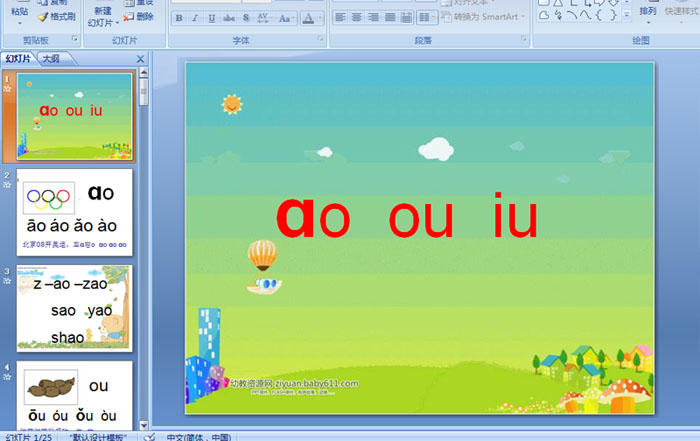Expand the shapes gallery more button
700x441 pixels.
(627, 15)
